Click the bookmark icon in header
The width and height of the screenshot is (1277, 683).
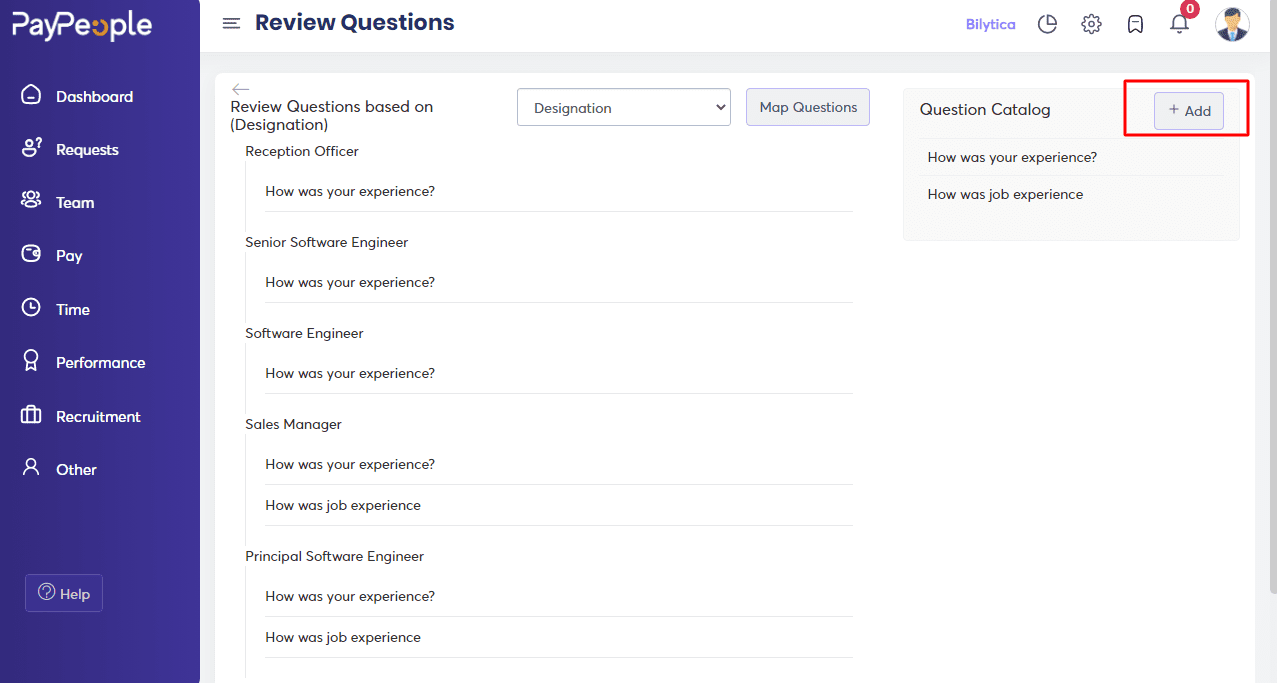(1135, 24)
